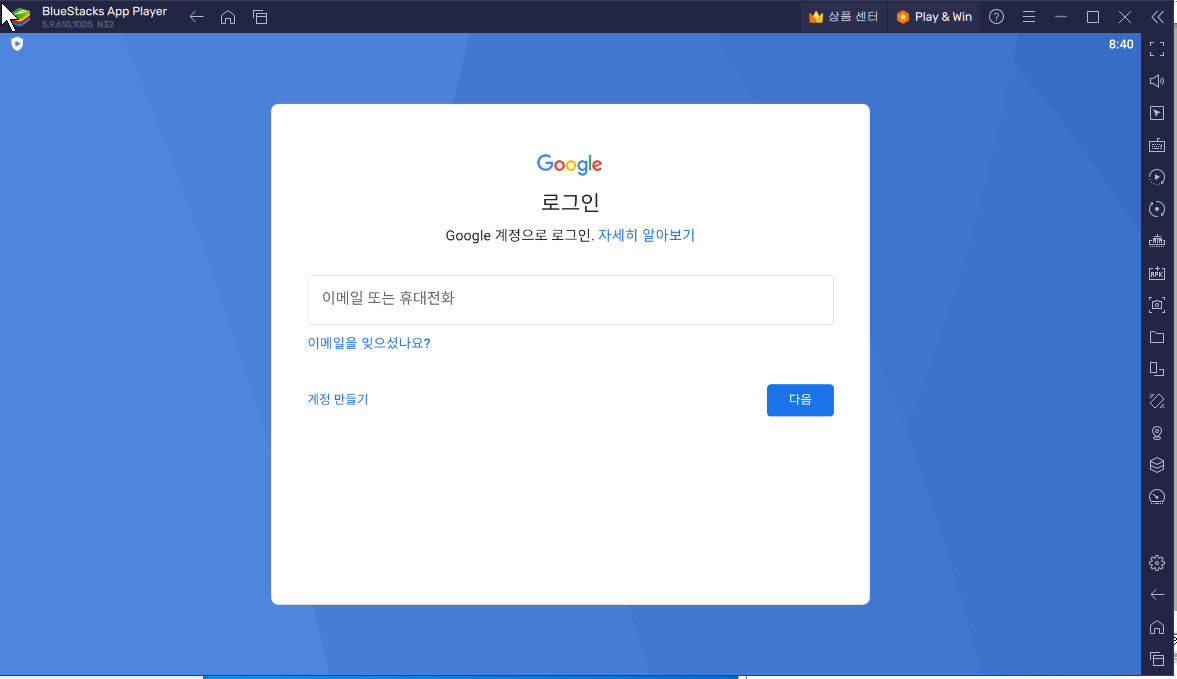This screenshot has height=679, width=1177.
Task: Go to BlueStacks home from title bar
Action: point(228,17)
